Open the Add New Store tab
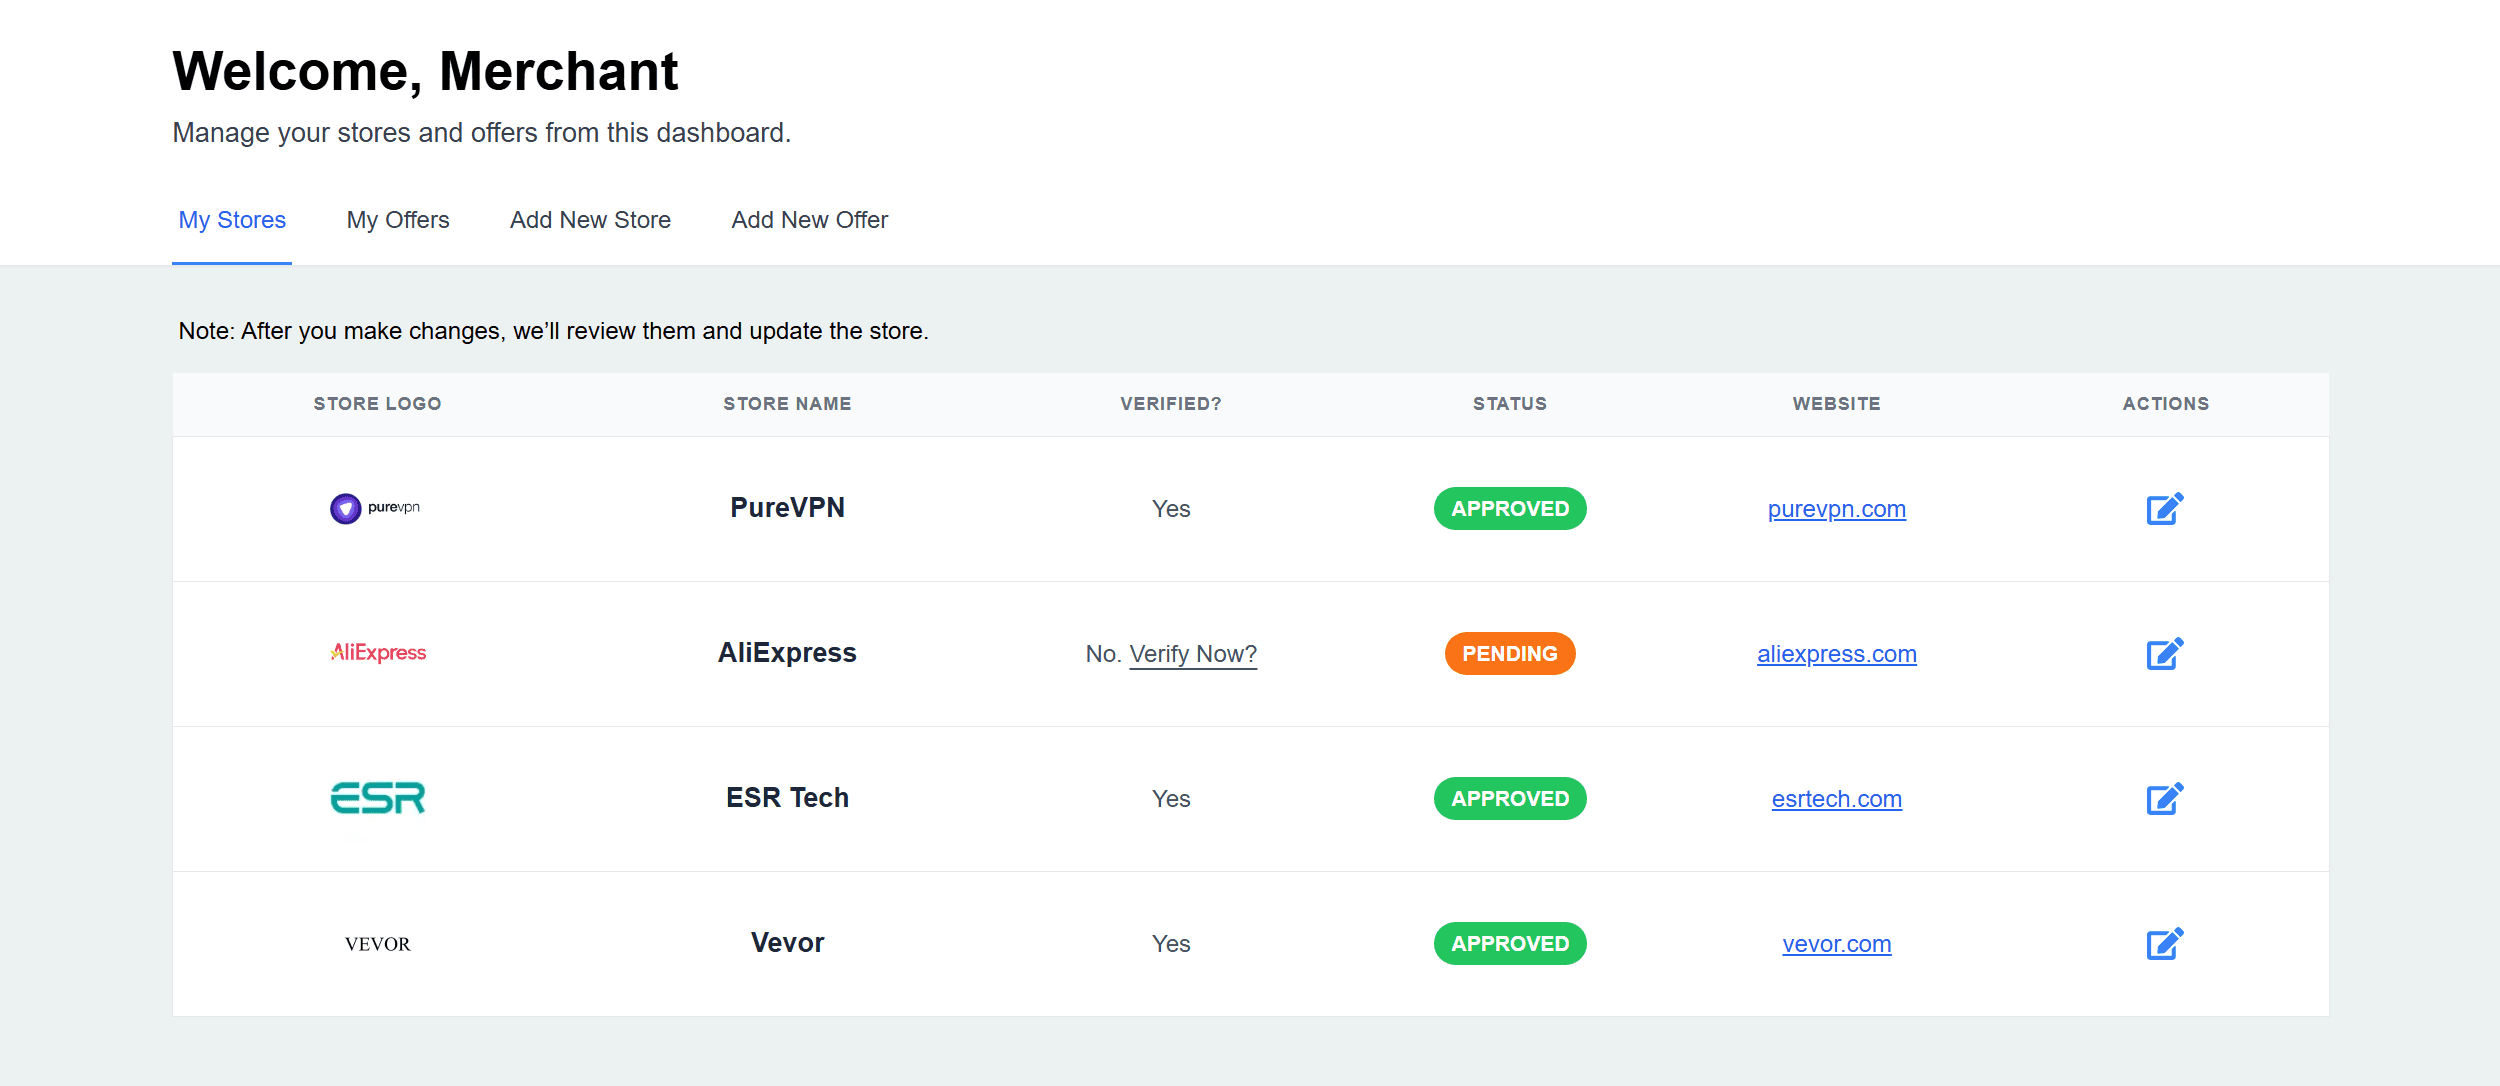The image size is (2500, 1086). click(x=590, y=220)
